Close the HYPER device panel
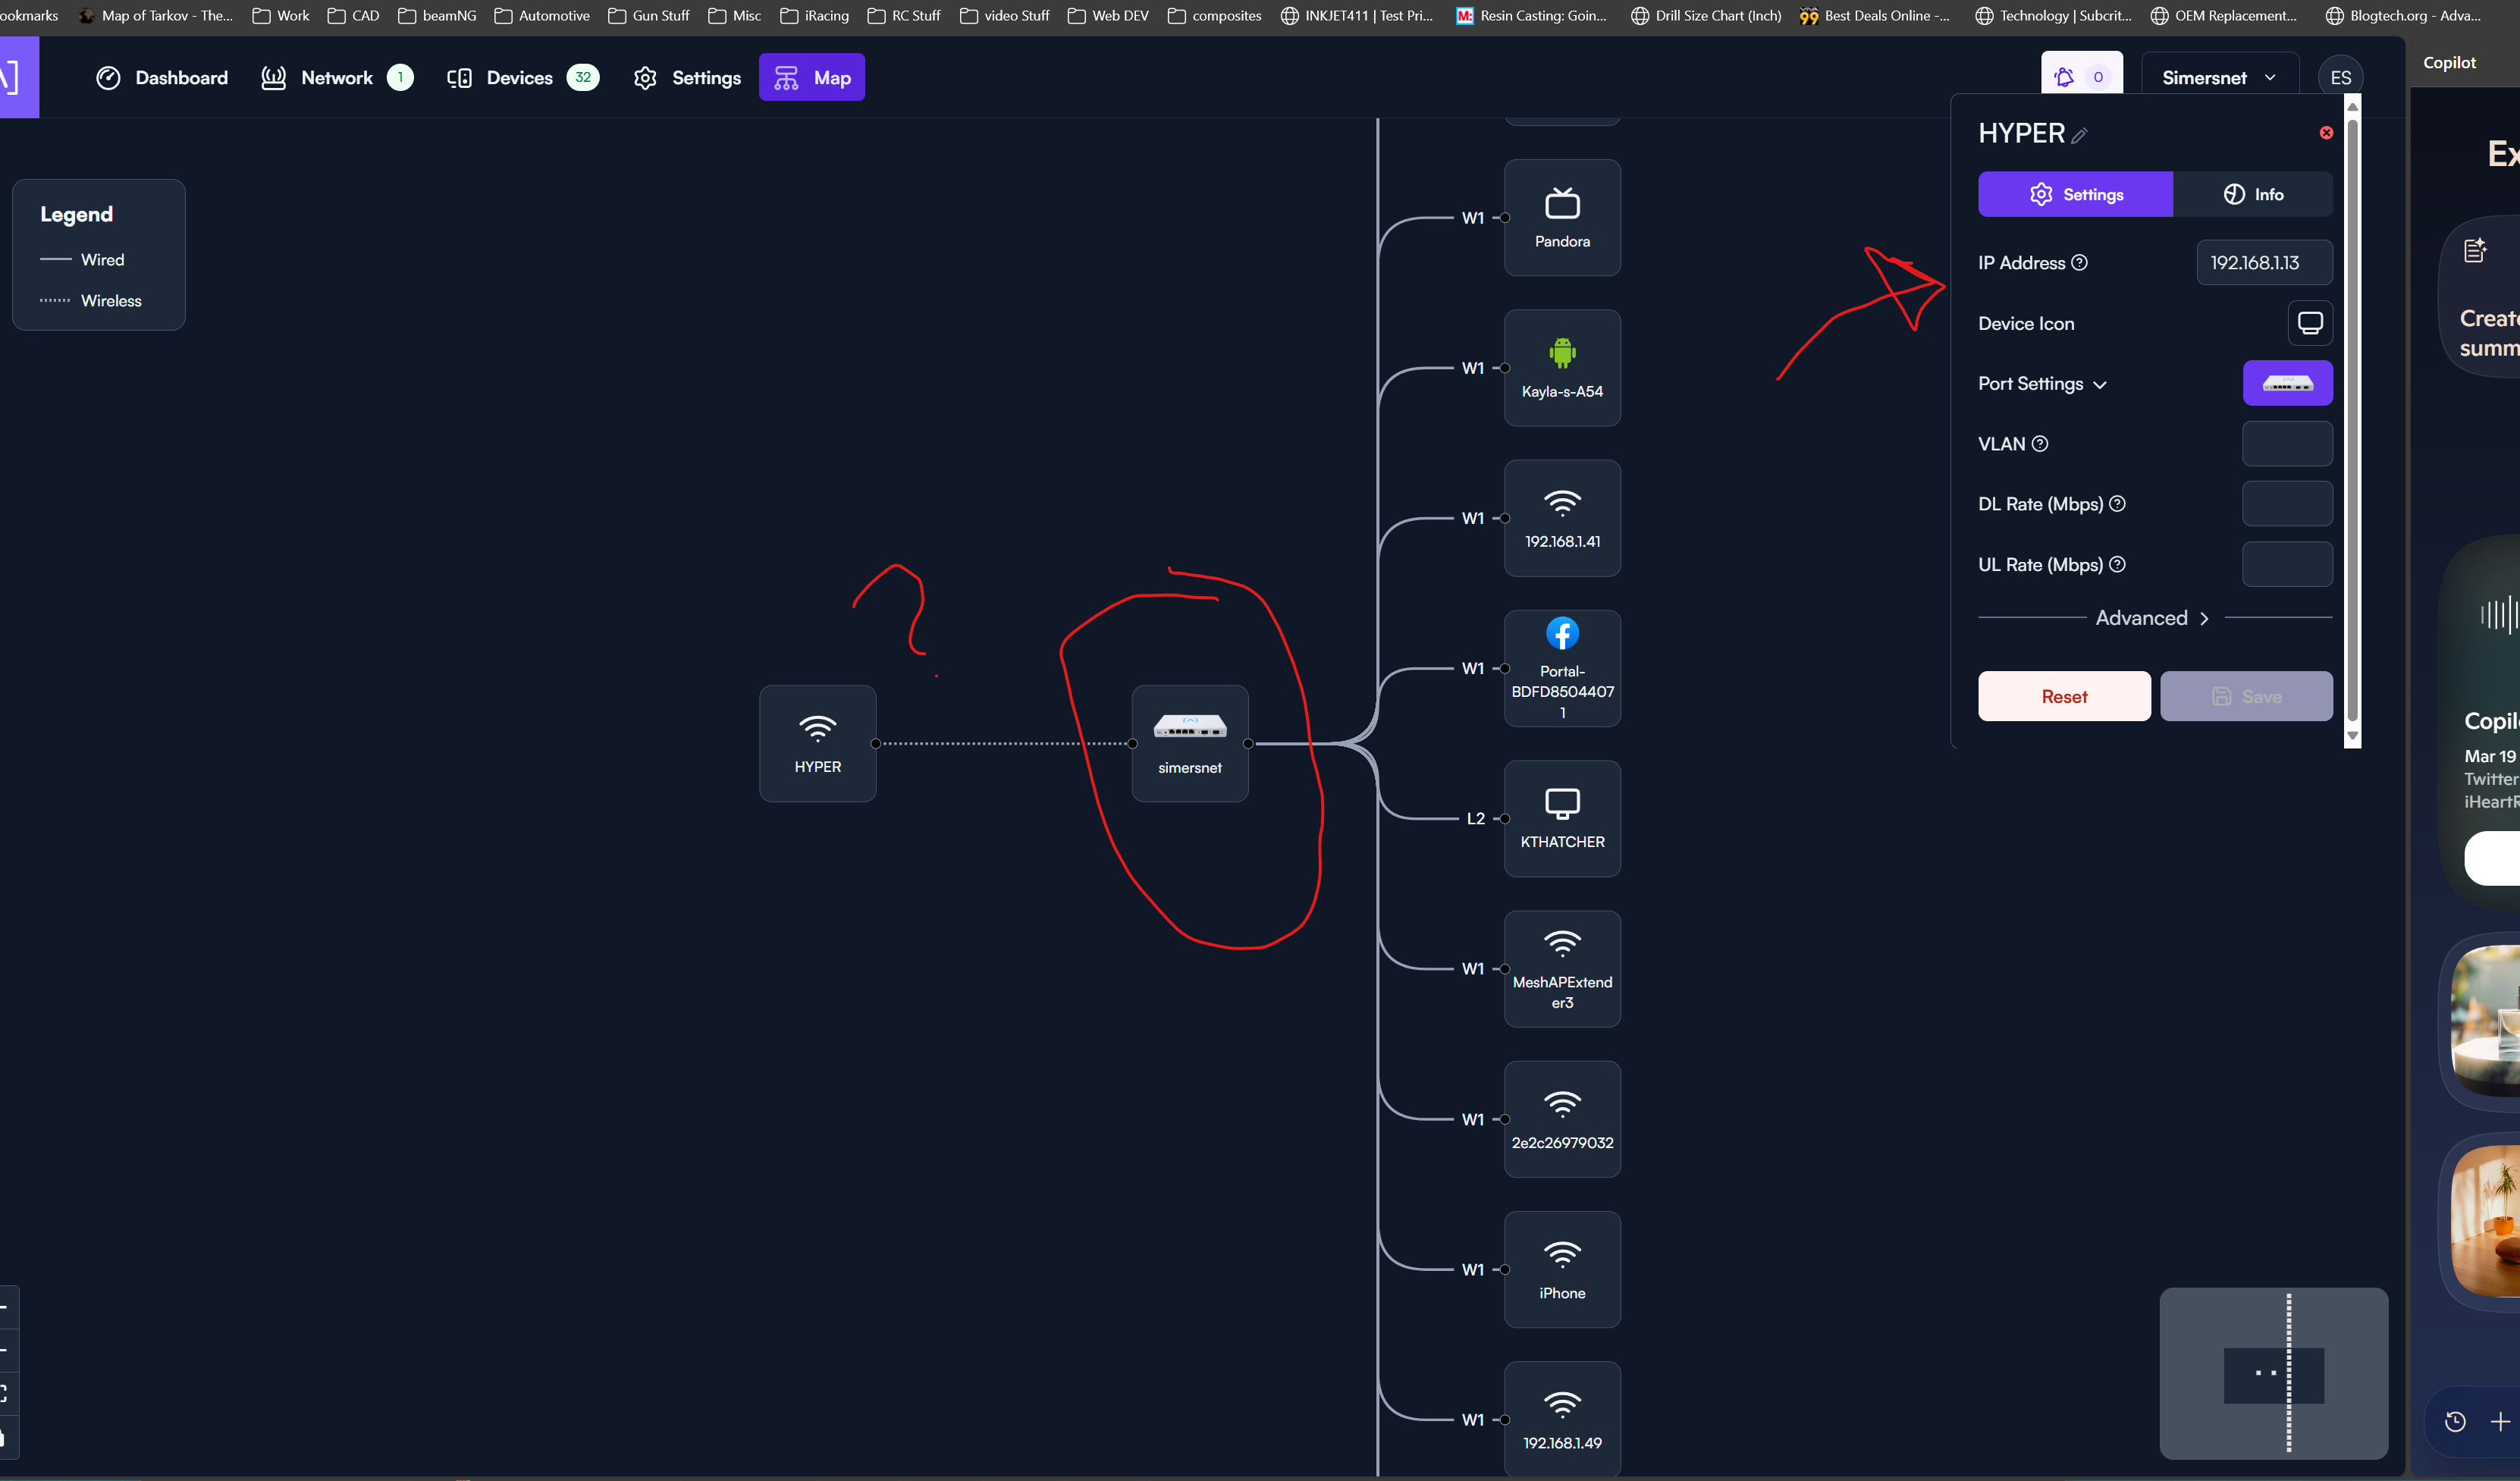 coord(2326,133)
